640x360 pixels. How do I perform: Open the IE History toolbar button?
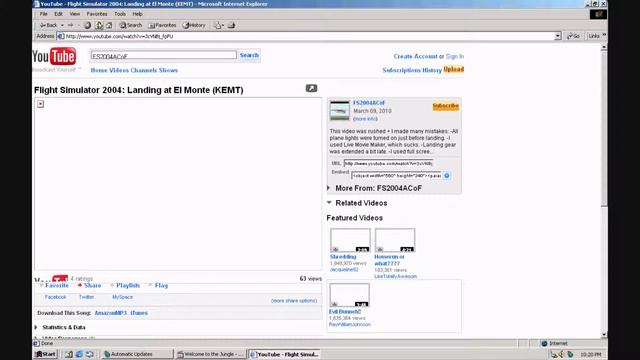click(194, 25)
